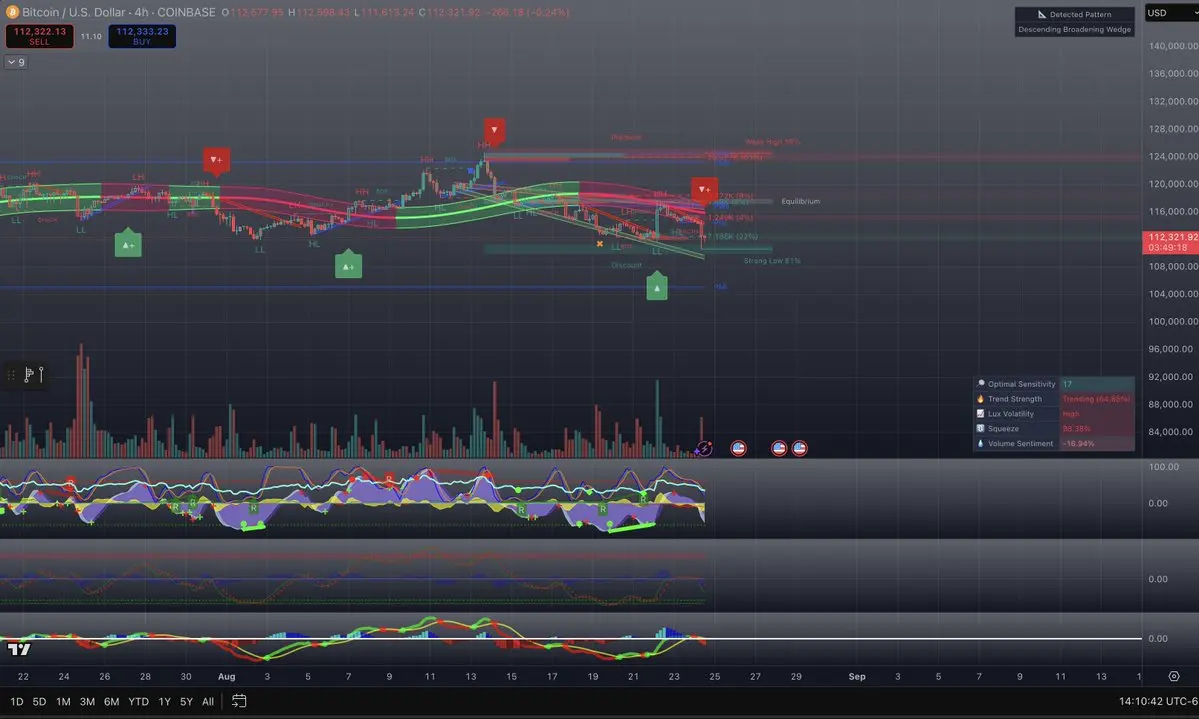Screen dimensions: 1199x719
Task: Switch to the 1M time range
Action: pyautogui.click(x=63, y=701)
